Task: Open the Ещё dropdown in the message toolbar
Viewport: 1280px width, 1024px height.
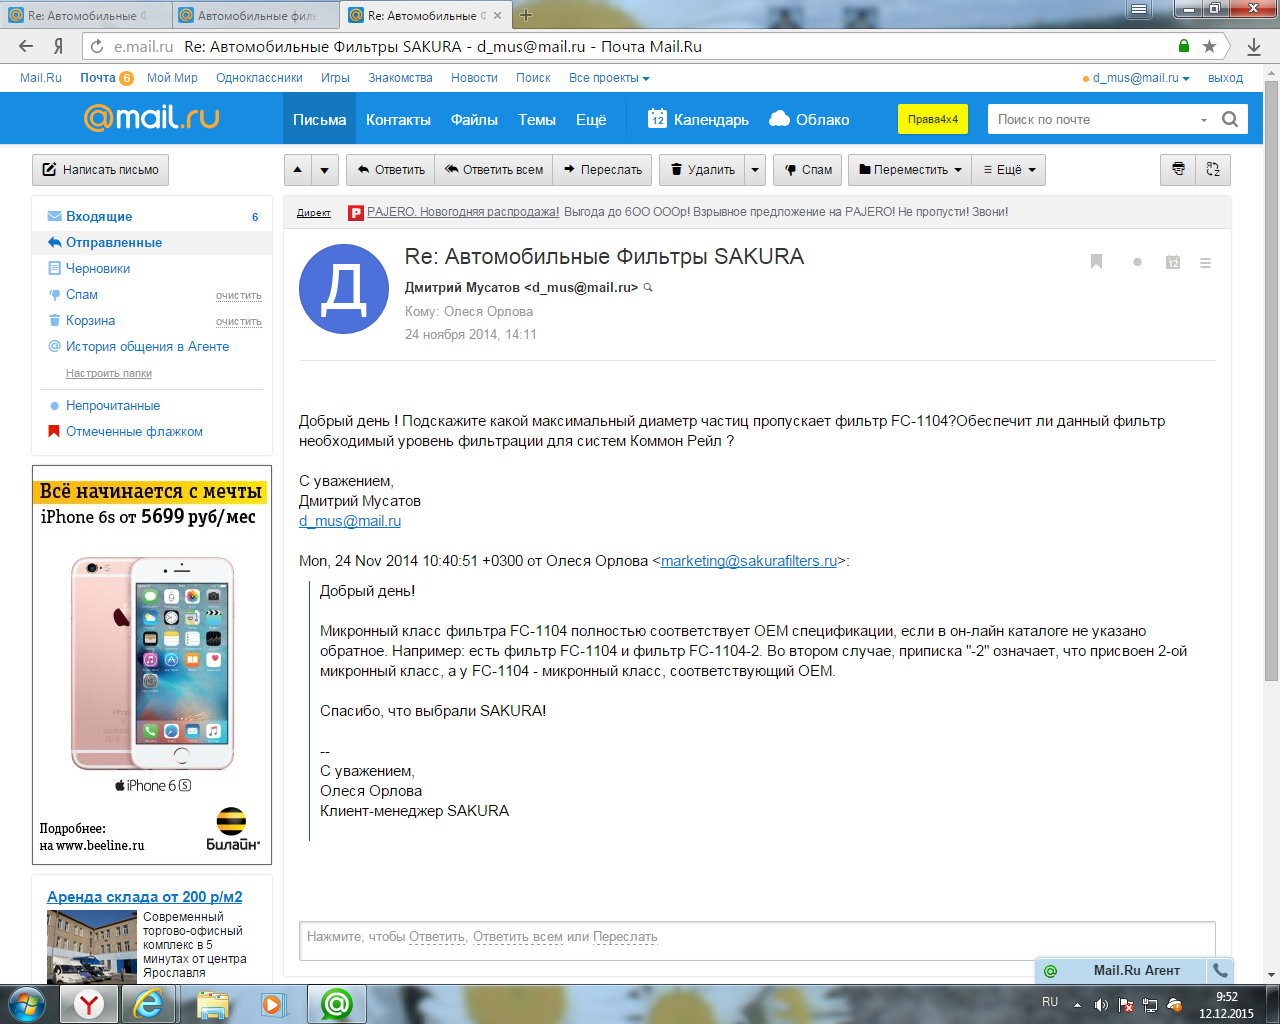Action: tap(1009, 170)
